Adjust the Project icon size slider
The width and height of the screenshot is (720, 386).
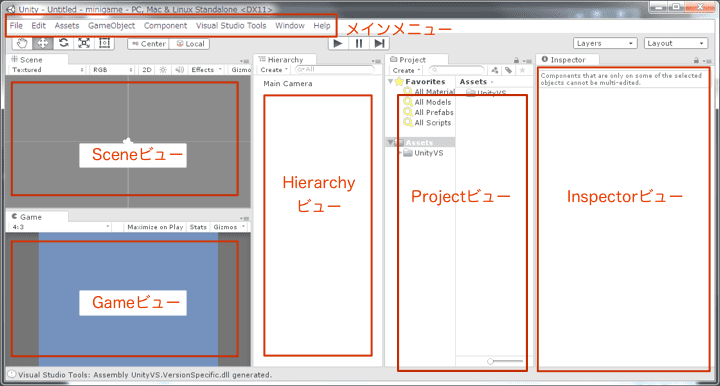(x=505, y=361)
